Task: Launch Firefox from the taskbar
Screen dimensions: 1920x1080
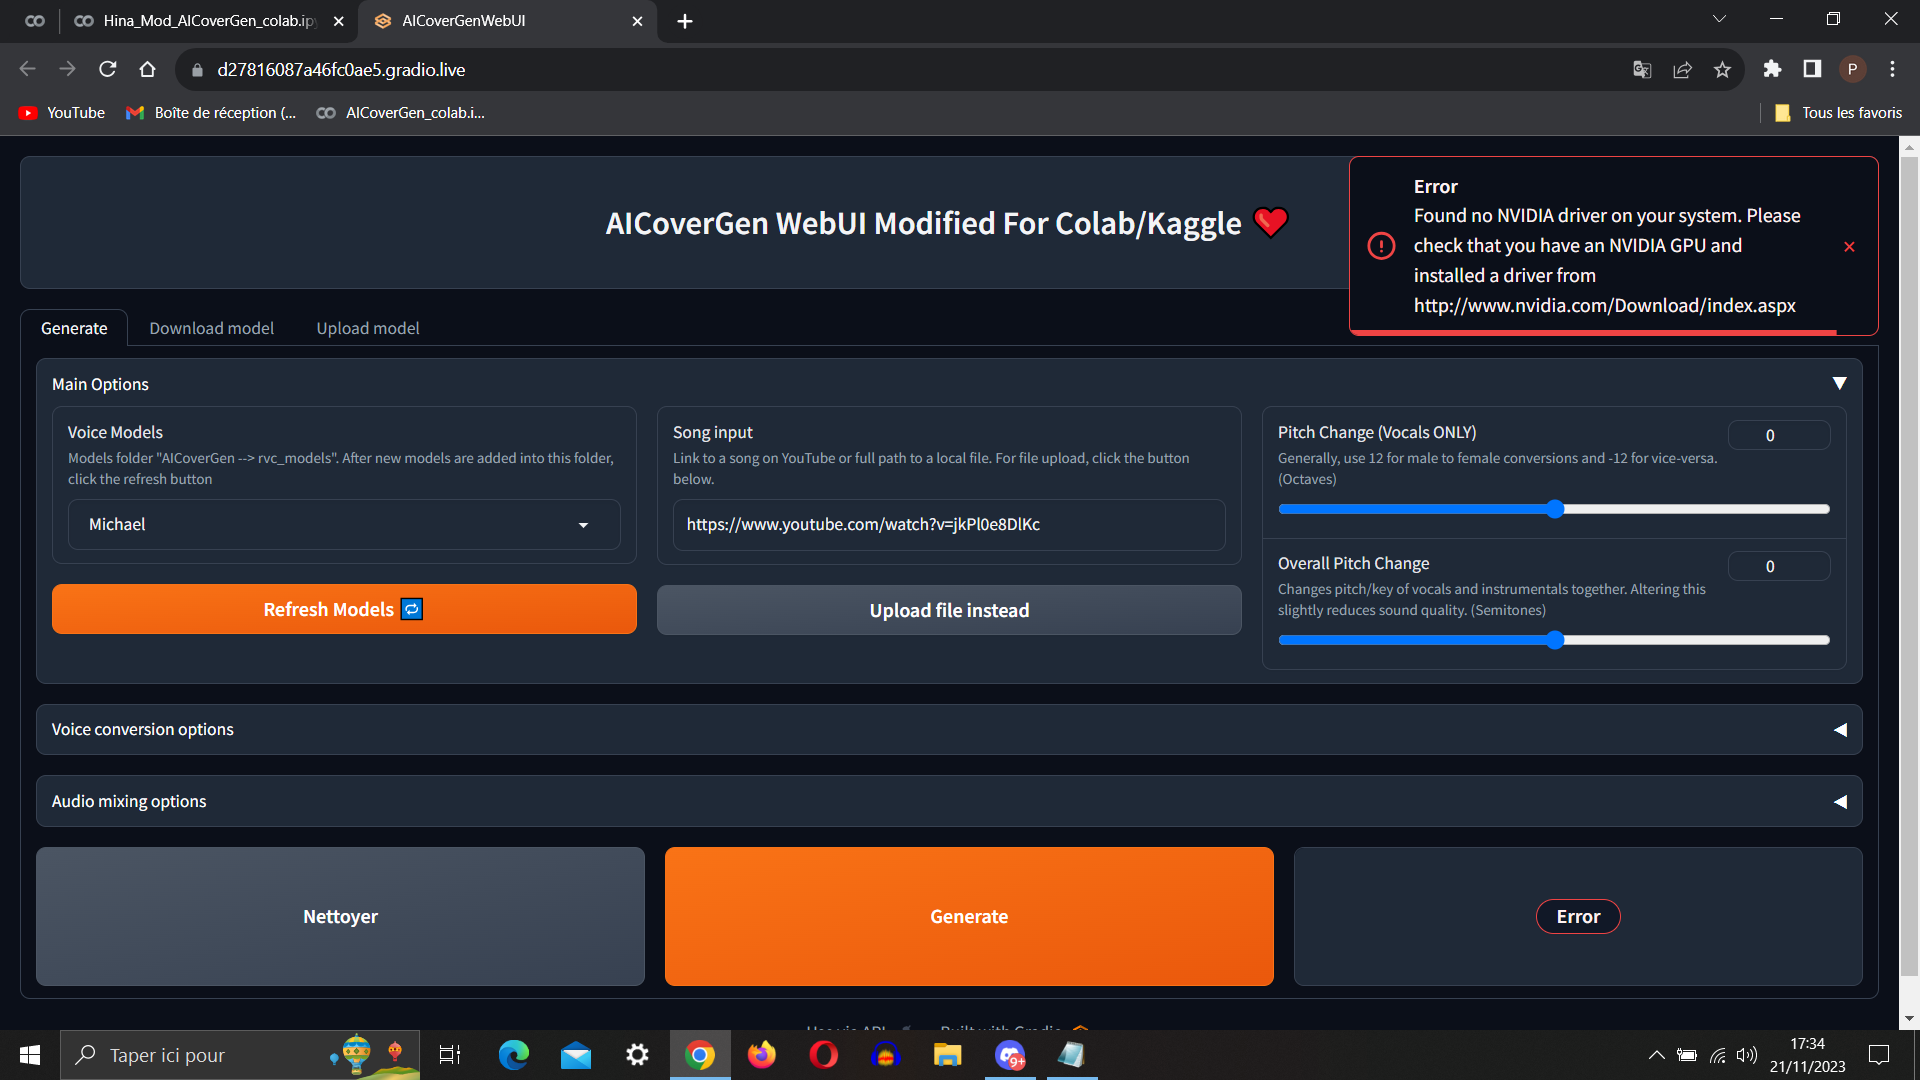Action: (x=762, y=1055)
